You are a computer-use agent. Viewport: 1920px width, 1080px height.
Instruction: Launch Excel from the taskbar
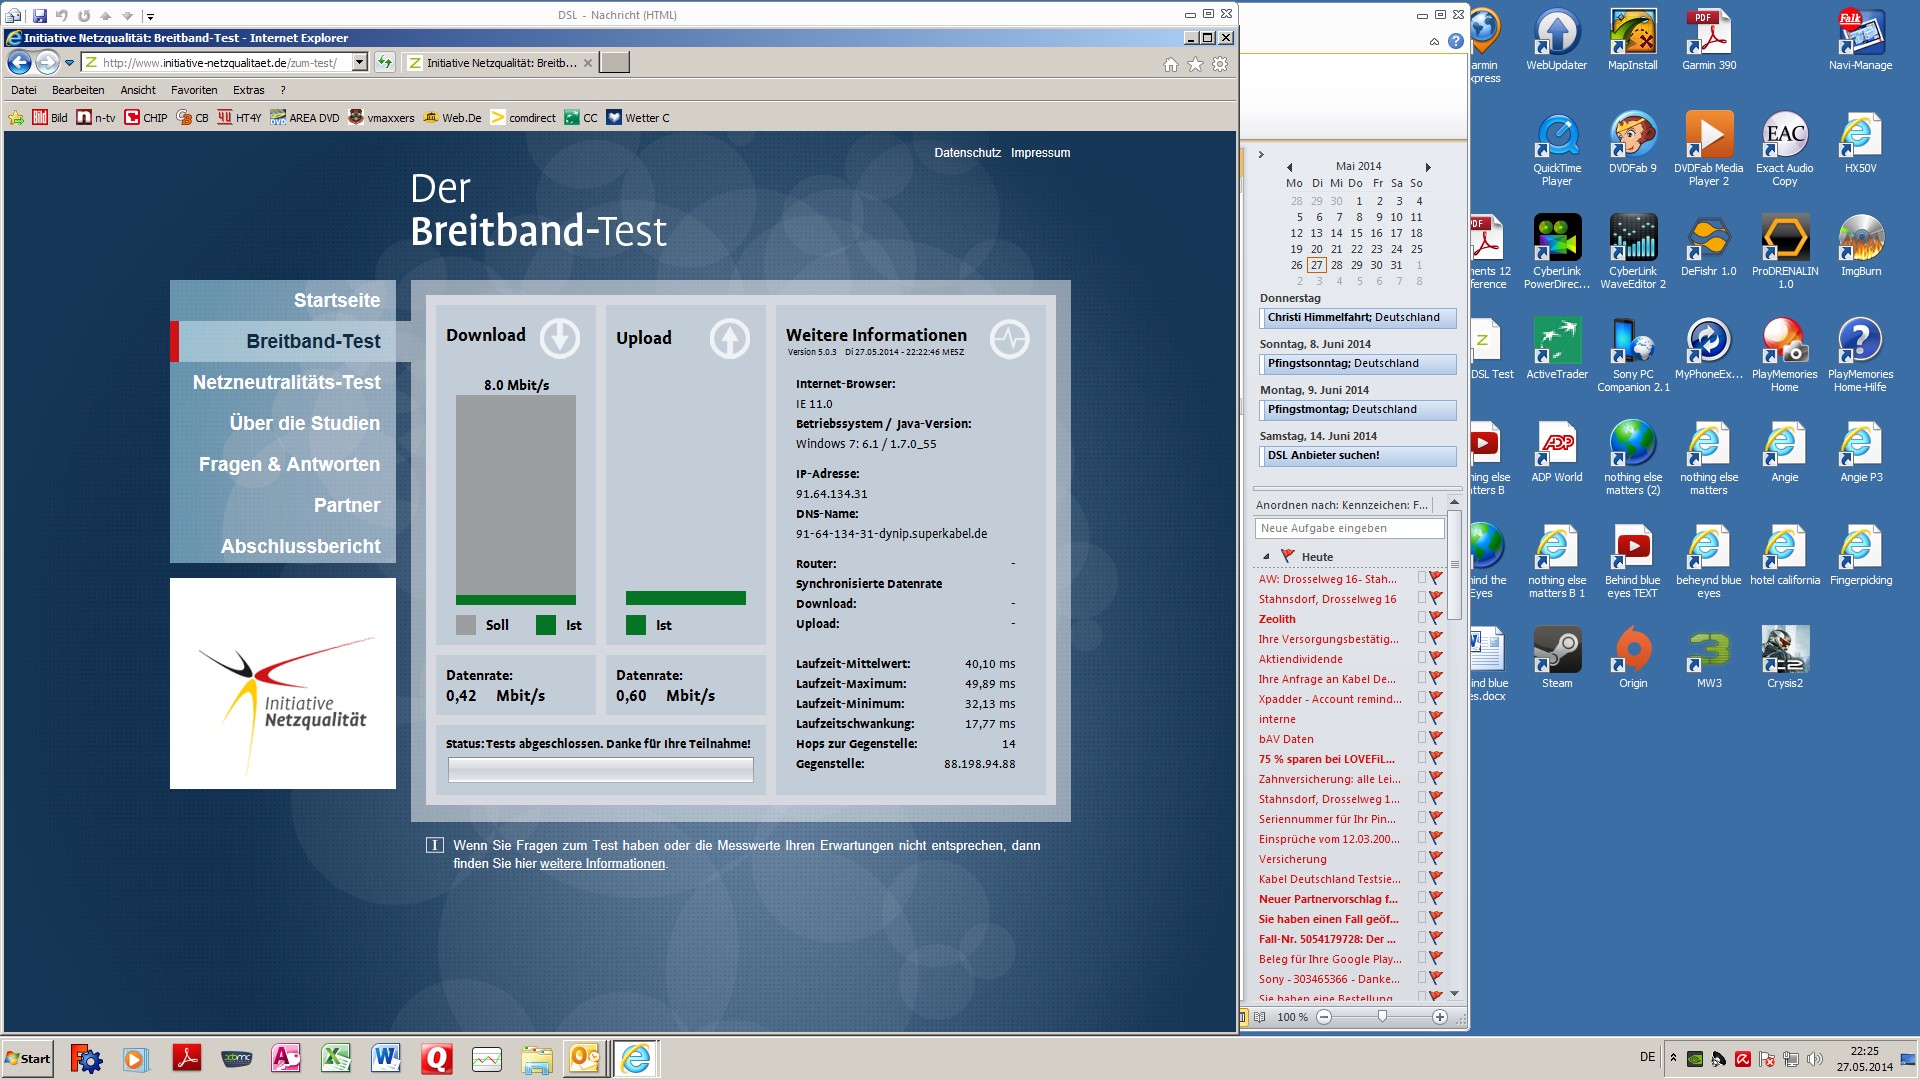point(335,1058)
